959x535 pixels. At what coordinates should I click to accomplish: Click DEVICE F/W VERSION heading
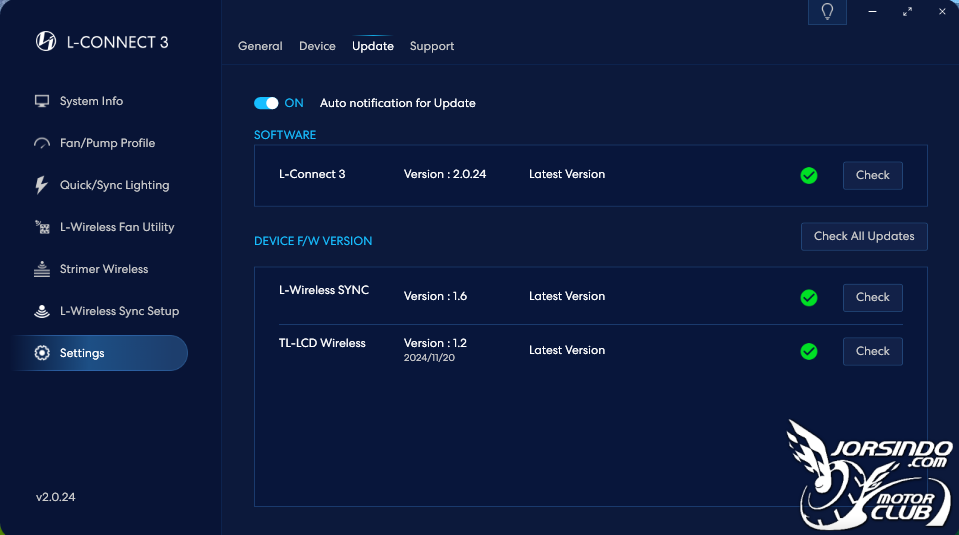pos(313,241)
